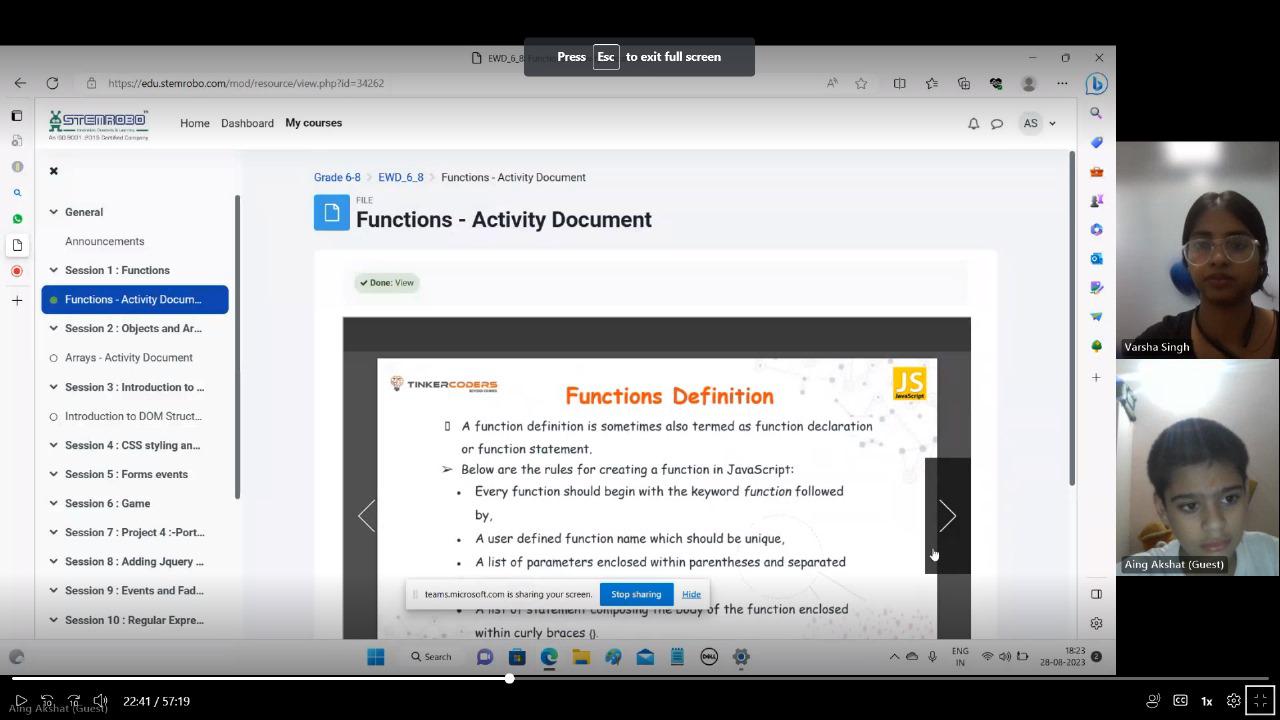This screenshot has width=1280, height=720.
Task: Mute the video player volume
Action: pos(101,701)
